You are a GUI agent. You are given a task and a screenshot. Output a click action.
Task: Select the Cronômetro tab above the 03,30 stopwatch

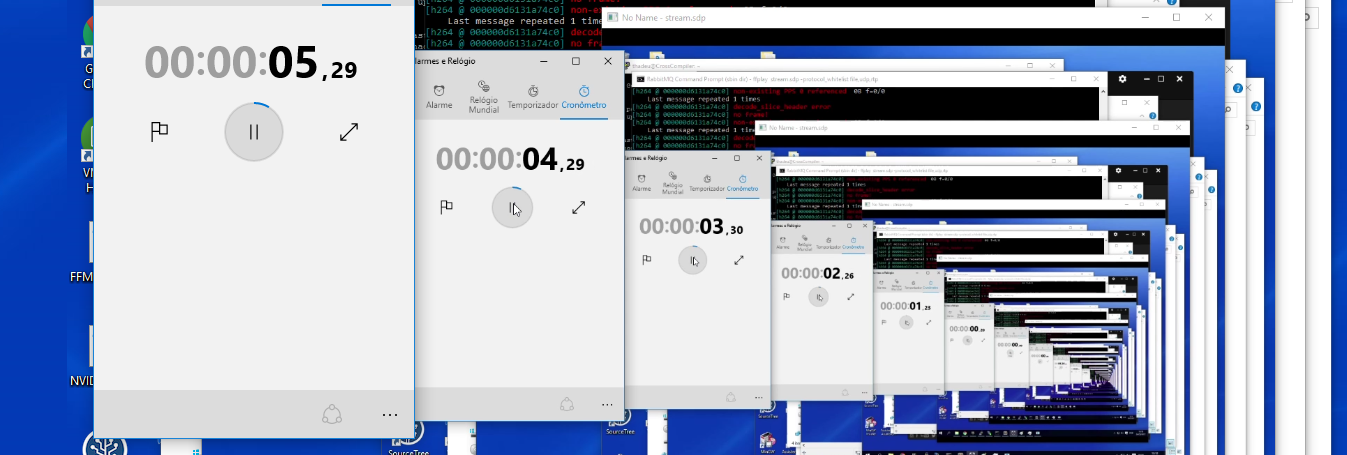tap(742, 183)
